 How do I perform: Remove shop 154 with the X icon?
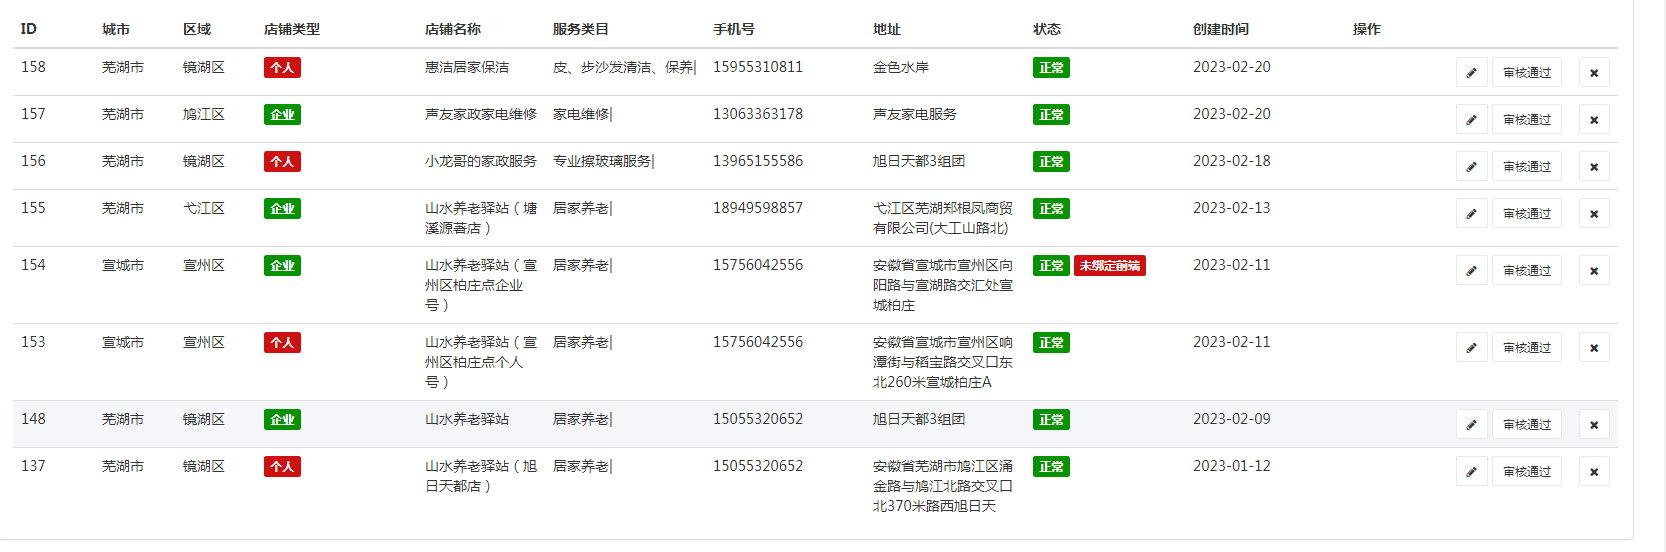coord(1594,271)
